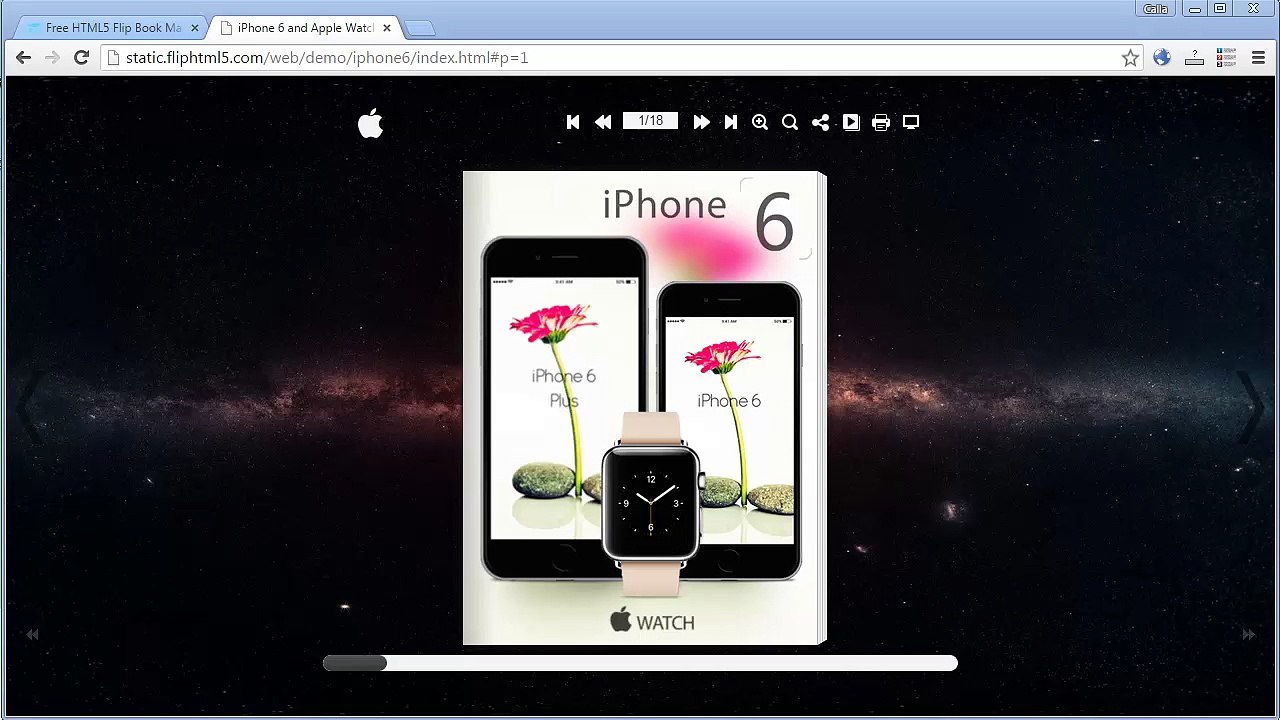Go forward in browser history
Image resolution: width=1280 pixels, height=720 pixels.
[52, 58]
